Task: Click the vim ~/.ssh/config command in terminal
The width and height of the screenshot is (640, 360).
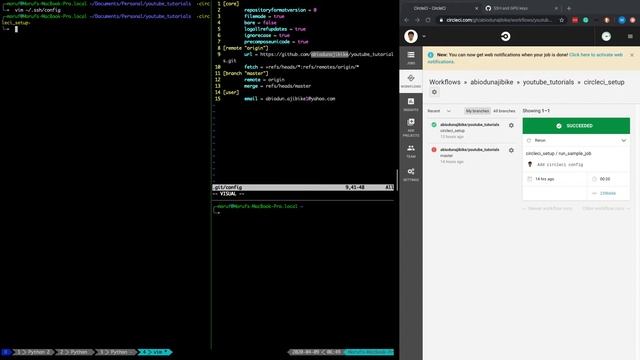Action: point(38,10)
